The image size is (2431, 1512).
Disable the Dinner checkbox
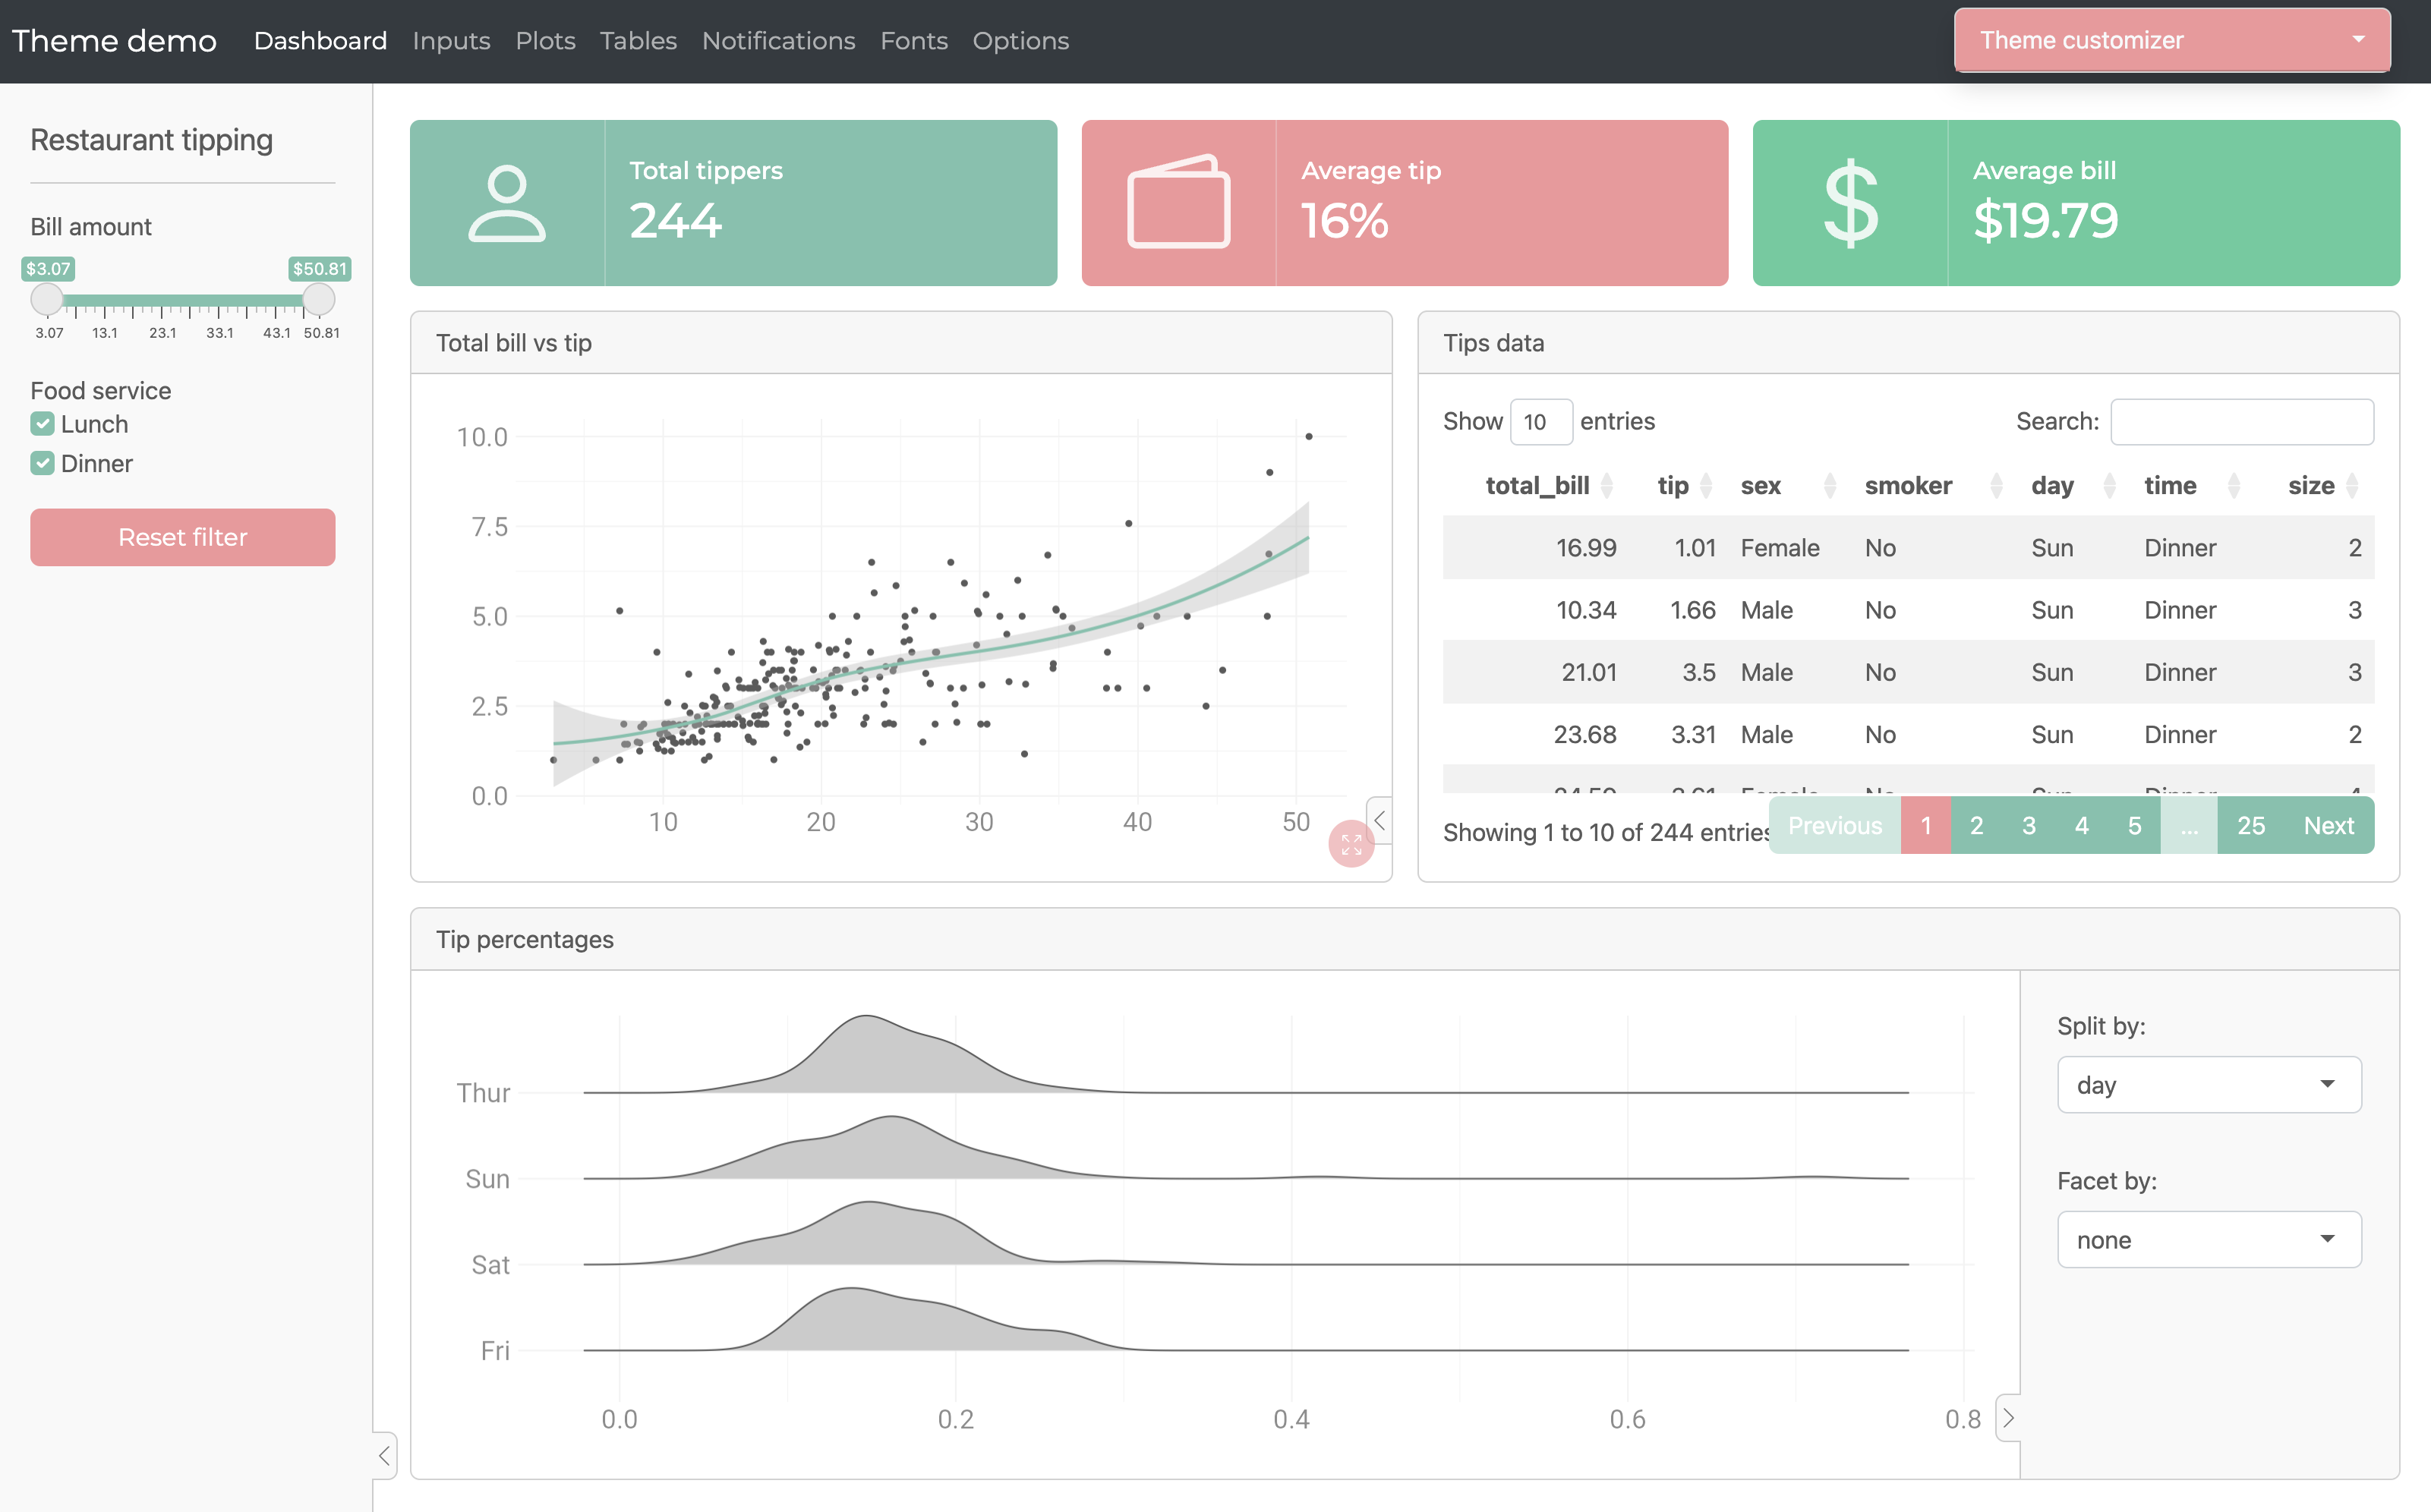click(42, 462)
